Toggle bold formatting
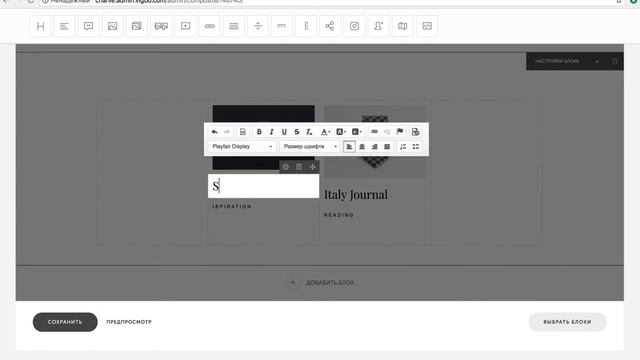The image size is (640, 360). pyautogui.click(x=259, y=132)
